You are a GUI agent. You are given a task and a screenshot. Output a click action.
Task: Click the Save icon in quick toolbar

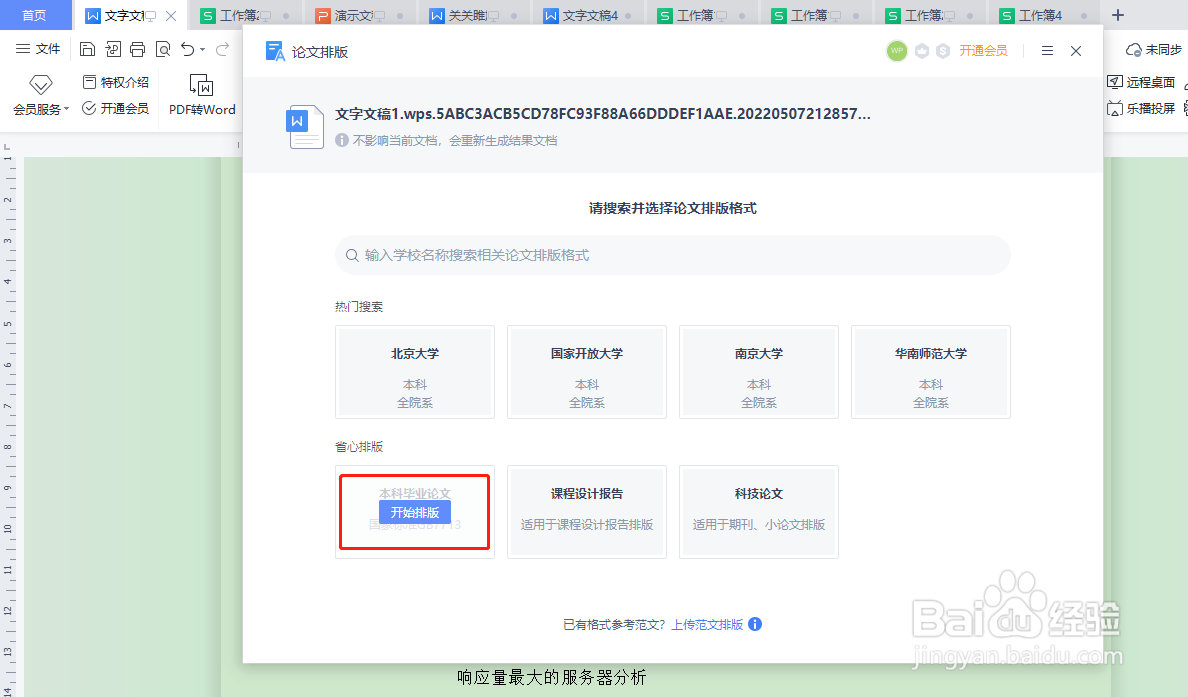87,49
